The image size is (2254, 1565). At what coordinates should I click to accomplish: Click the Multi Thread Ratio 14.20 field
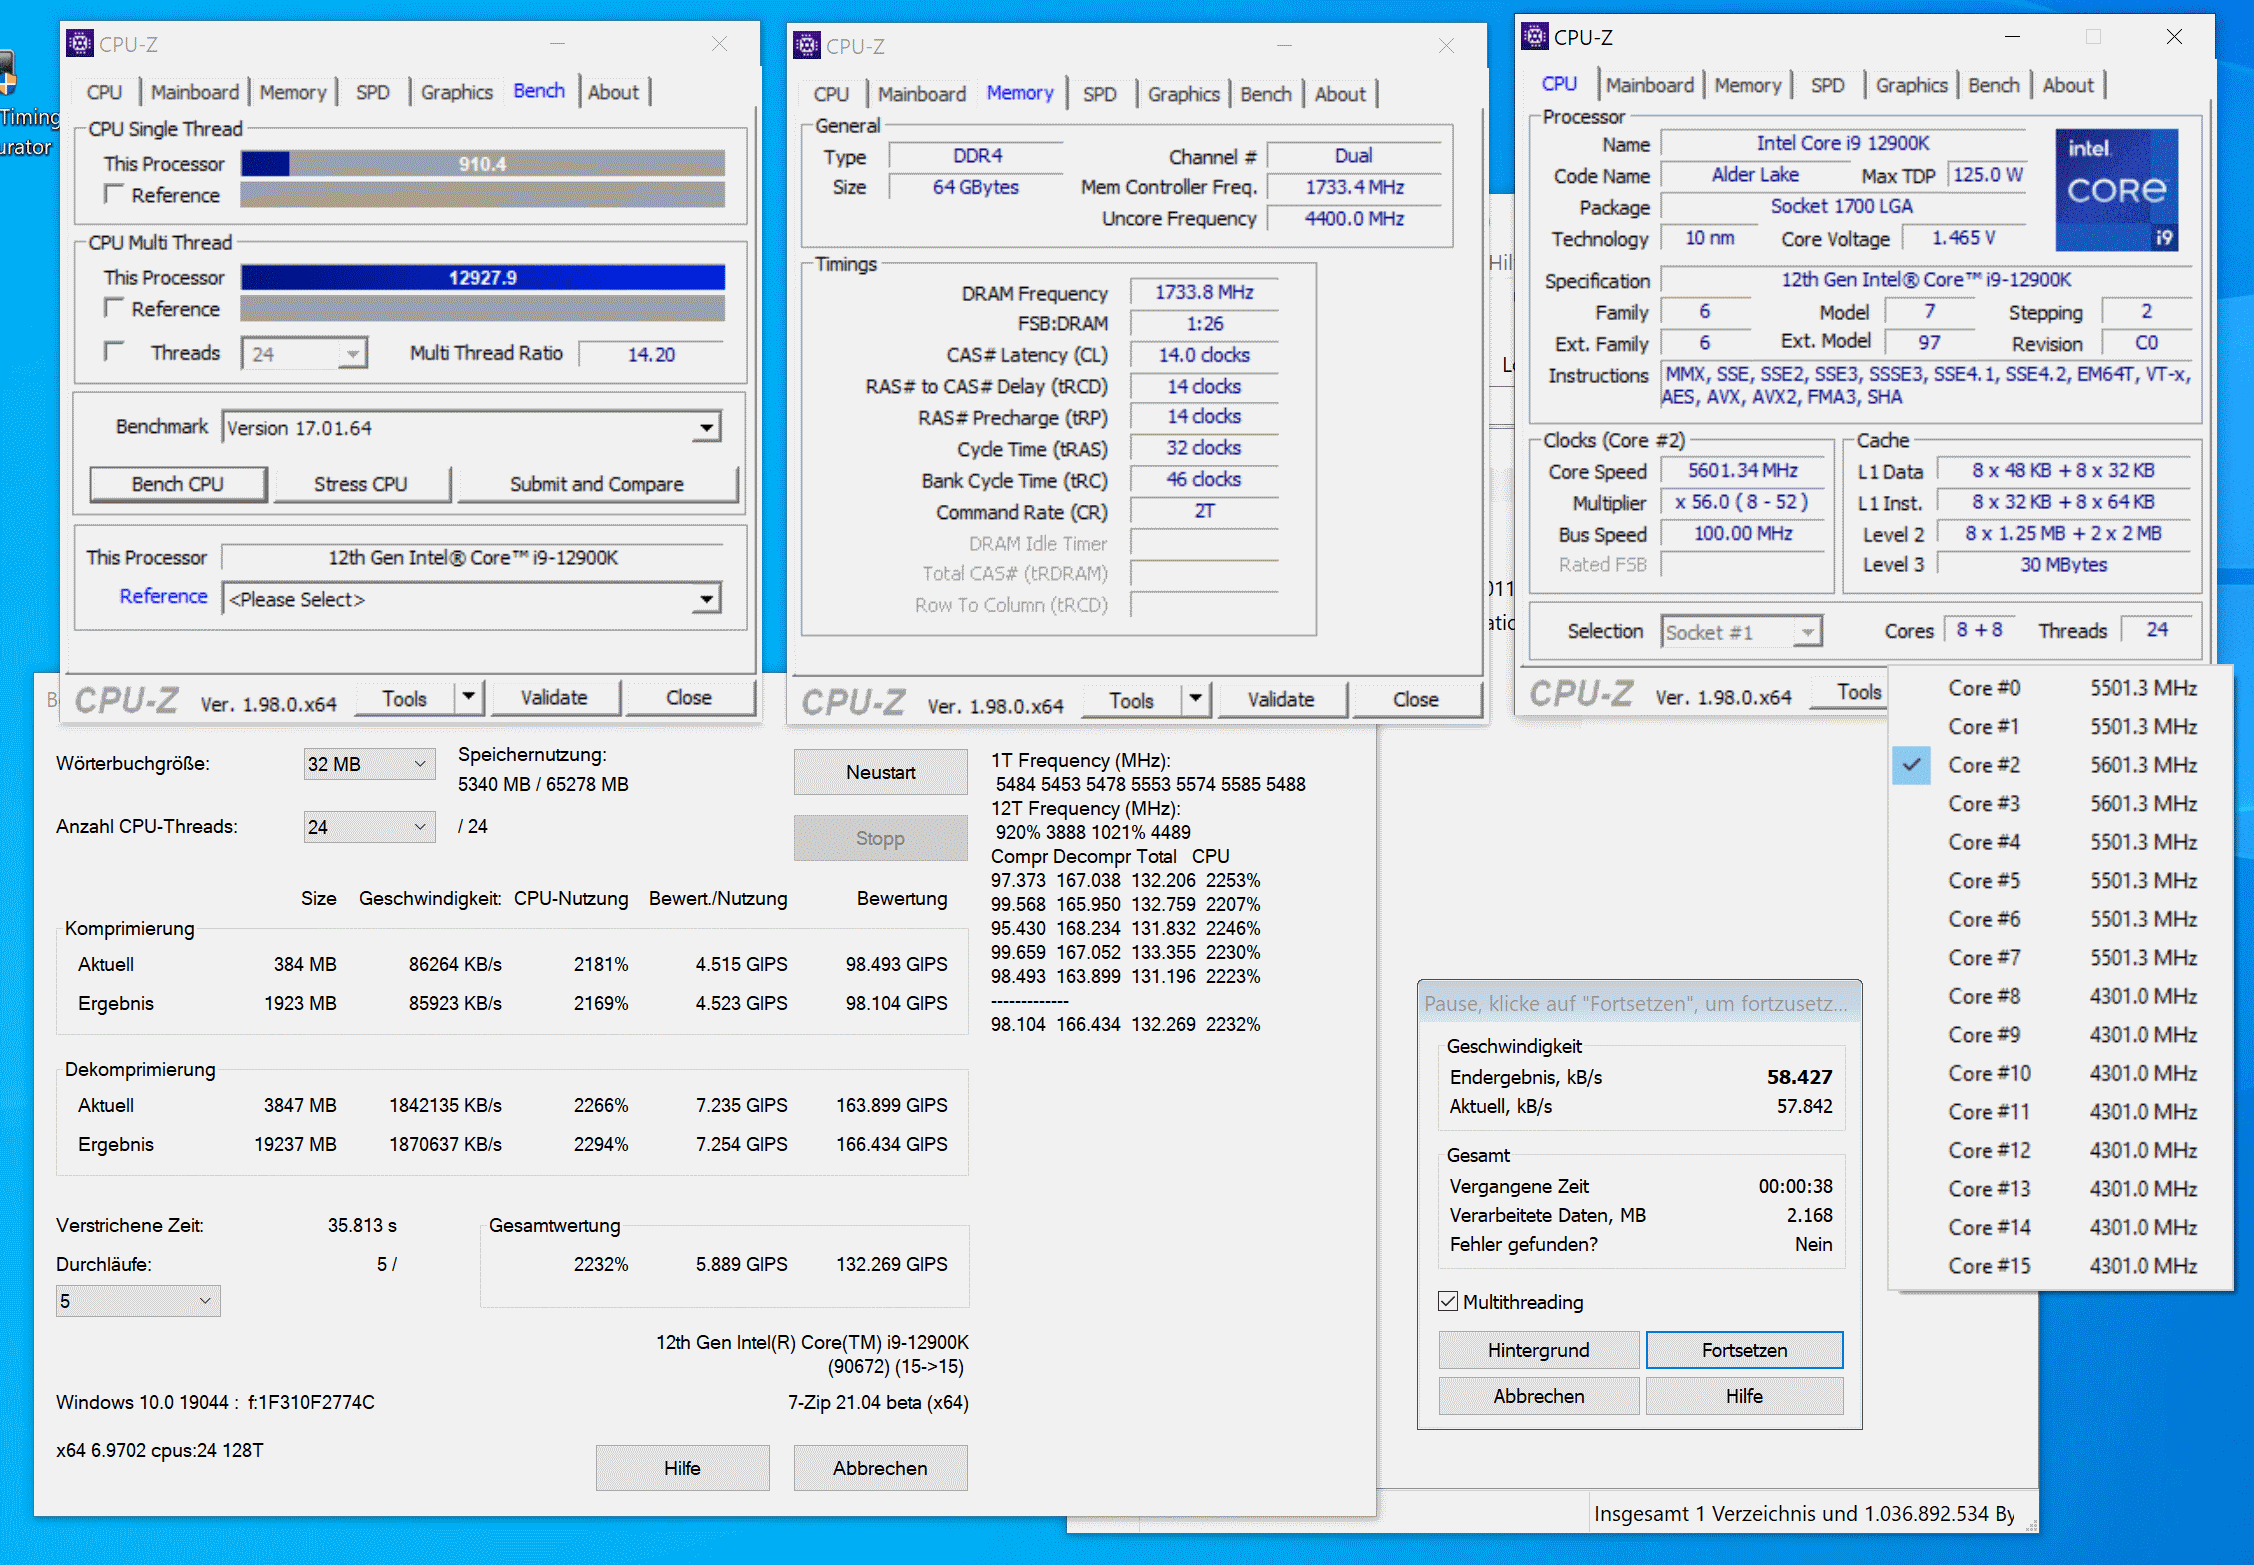pyautogui.click(x=651, y=354)
